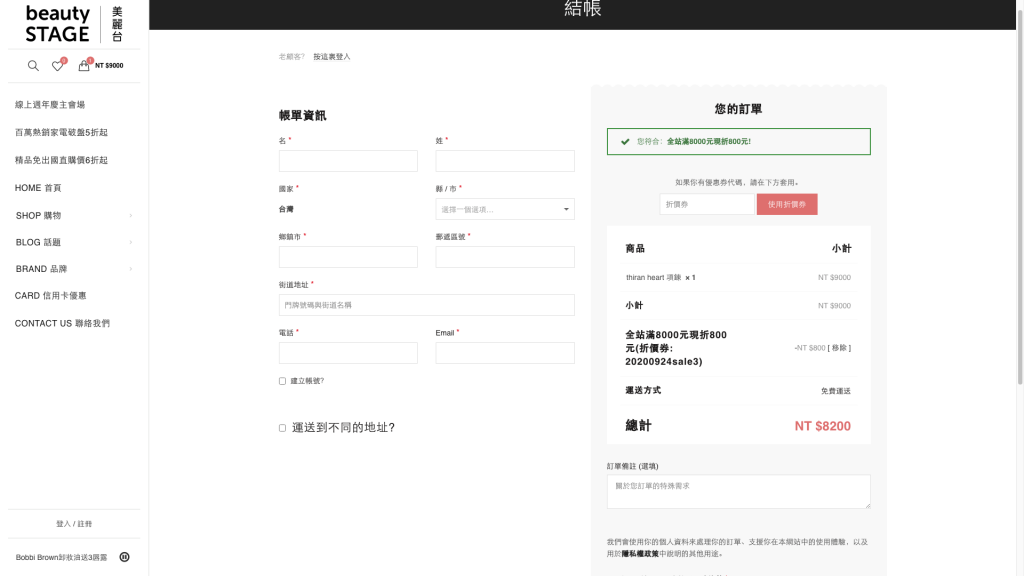The width and height of the screenshot is (1024, 576).
Task: Click the NT $8200 total amount
Action: [x=822, y=426]
